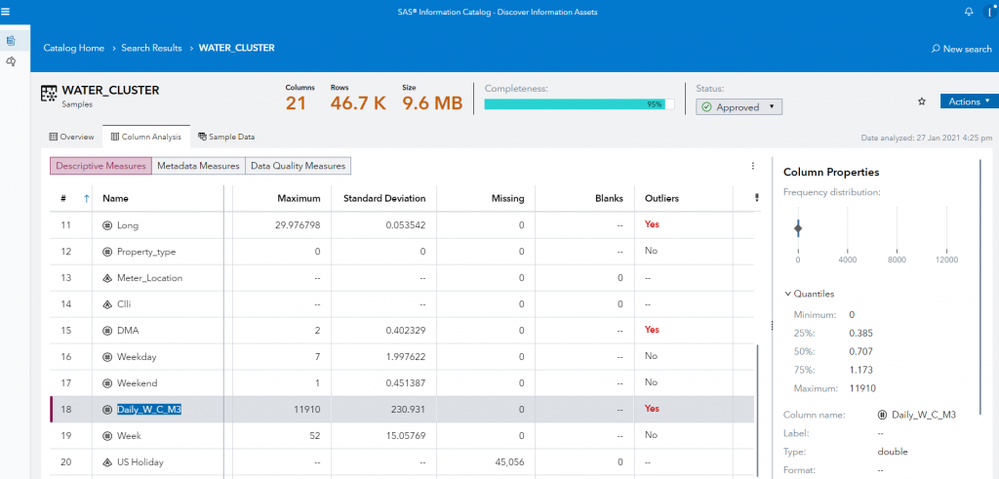
Task: Click the sort ascending arrow in header
Action: pyautogui.click(x=87, y=199)
